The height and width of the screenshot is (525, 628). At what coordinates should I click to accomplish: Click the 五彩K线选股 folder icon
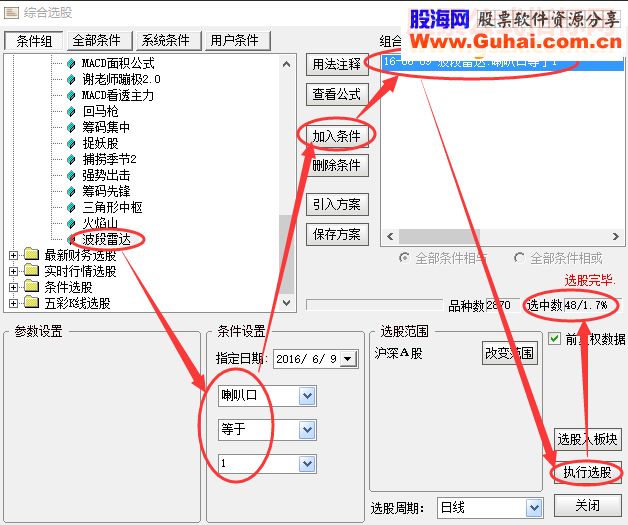pos(31,303)
